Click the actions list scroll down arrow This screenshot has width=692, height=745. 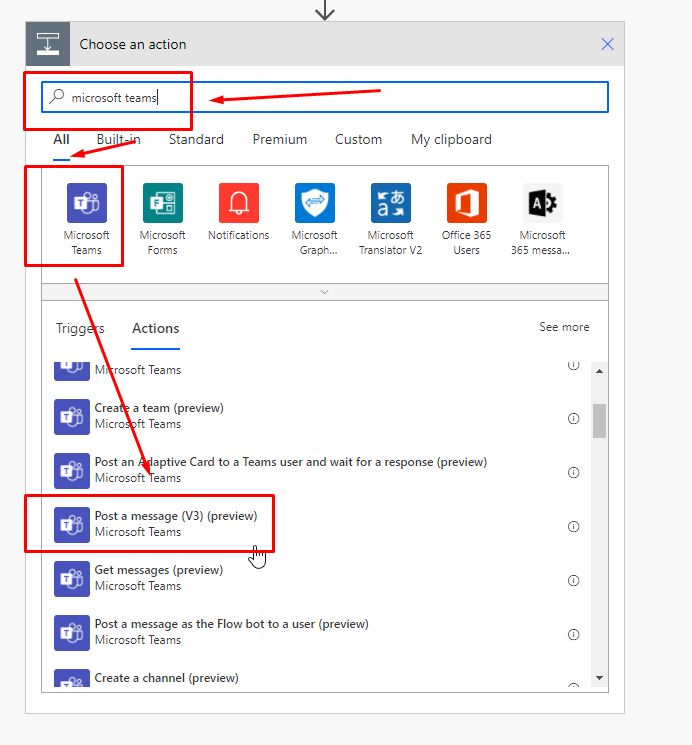click(x=599, y=678)
